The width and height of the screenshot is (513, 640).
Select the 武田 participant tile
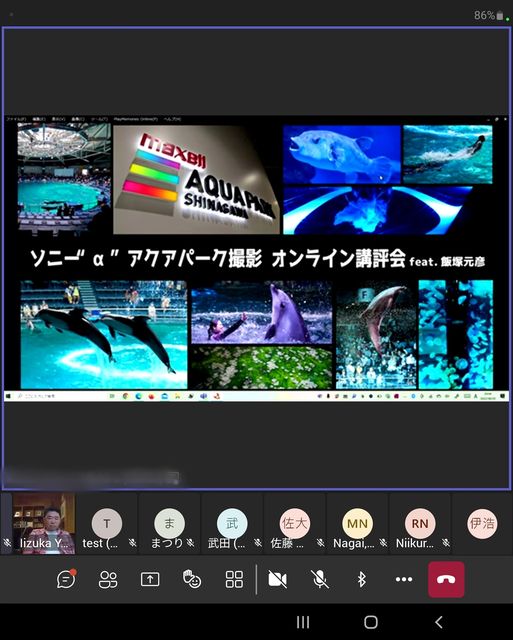click(x=232, y=524)
